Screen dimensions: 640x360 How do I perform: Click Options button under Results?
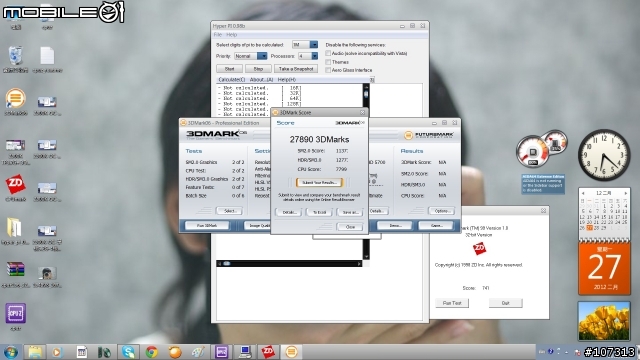point(442,211)
